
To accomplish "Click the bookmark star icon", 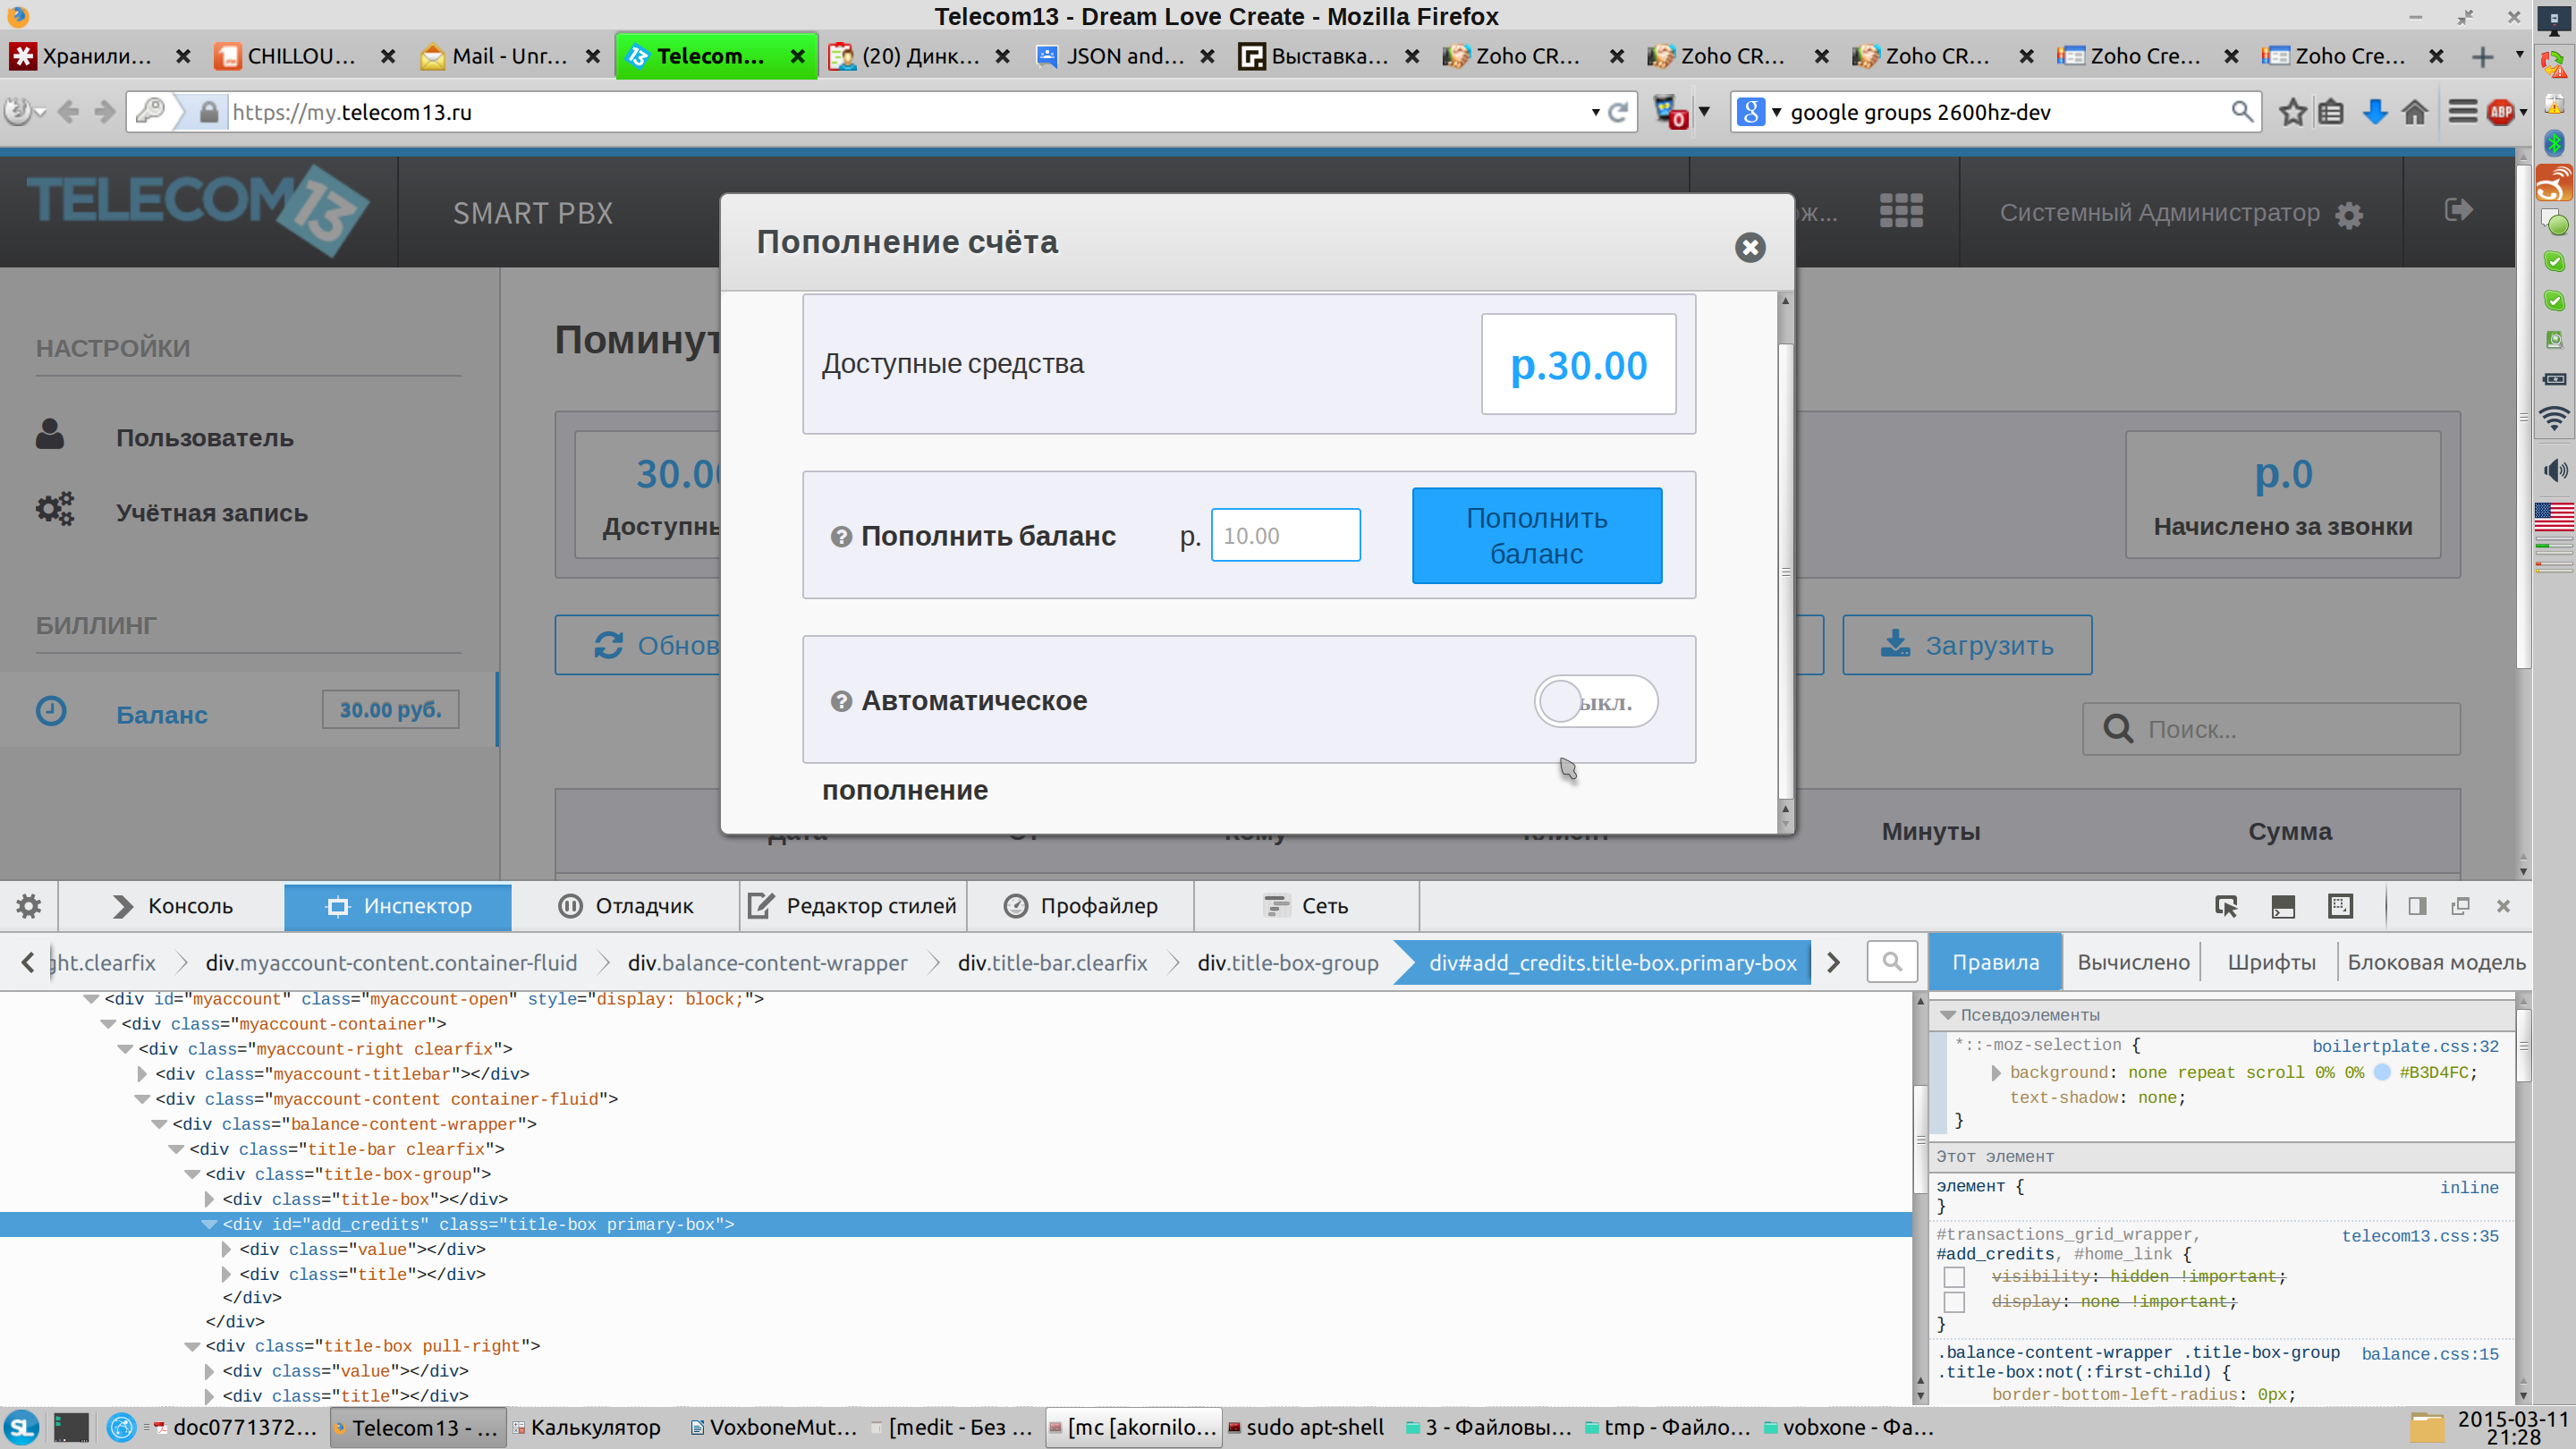I will coord(2292,112).
